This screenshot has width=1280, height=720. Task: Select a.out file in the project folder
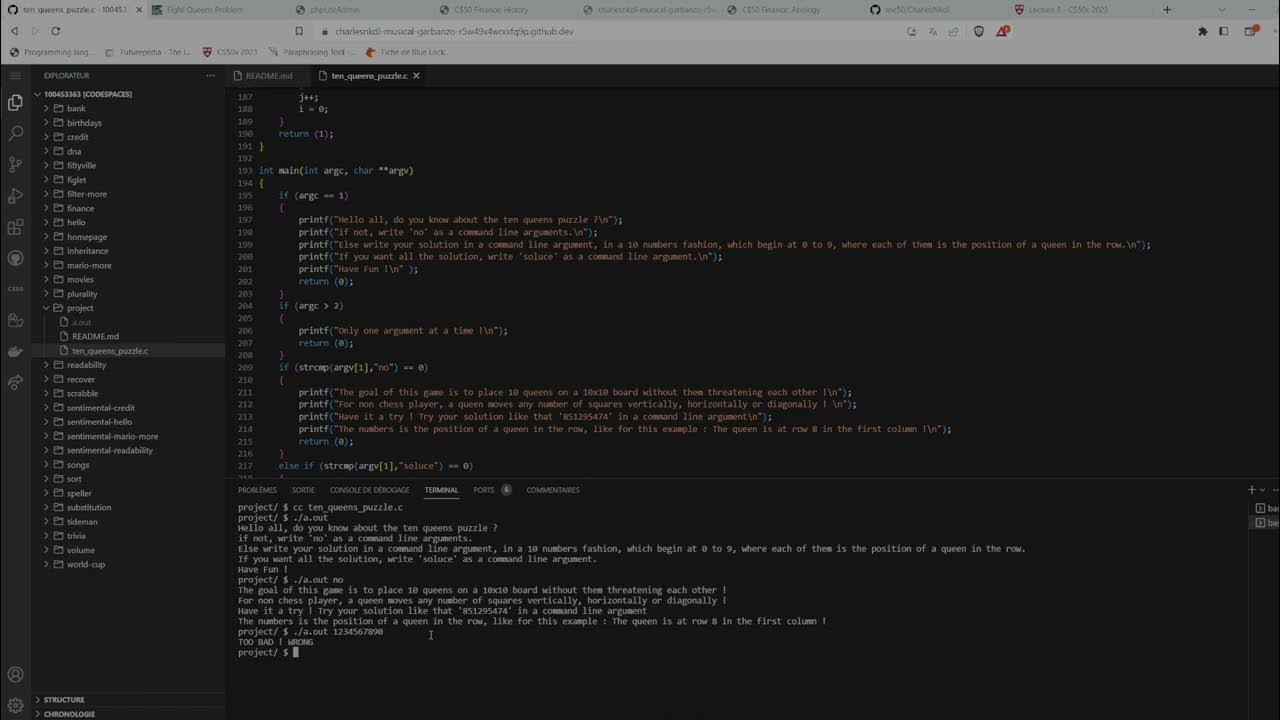pyautogui.click(x=81, y=322)
